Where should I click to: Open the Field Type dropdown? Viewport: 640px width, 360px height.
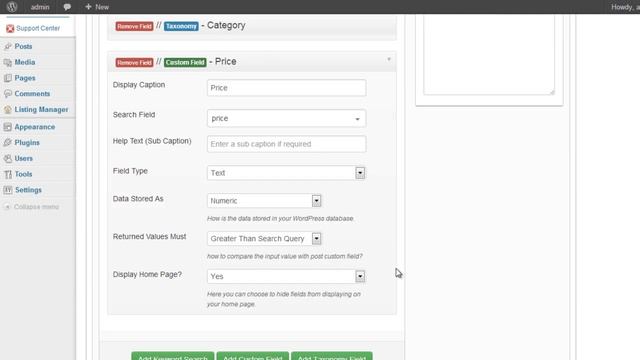pos(286,173)
